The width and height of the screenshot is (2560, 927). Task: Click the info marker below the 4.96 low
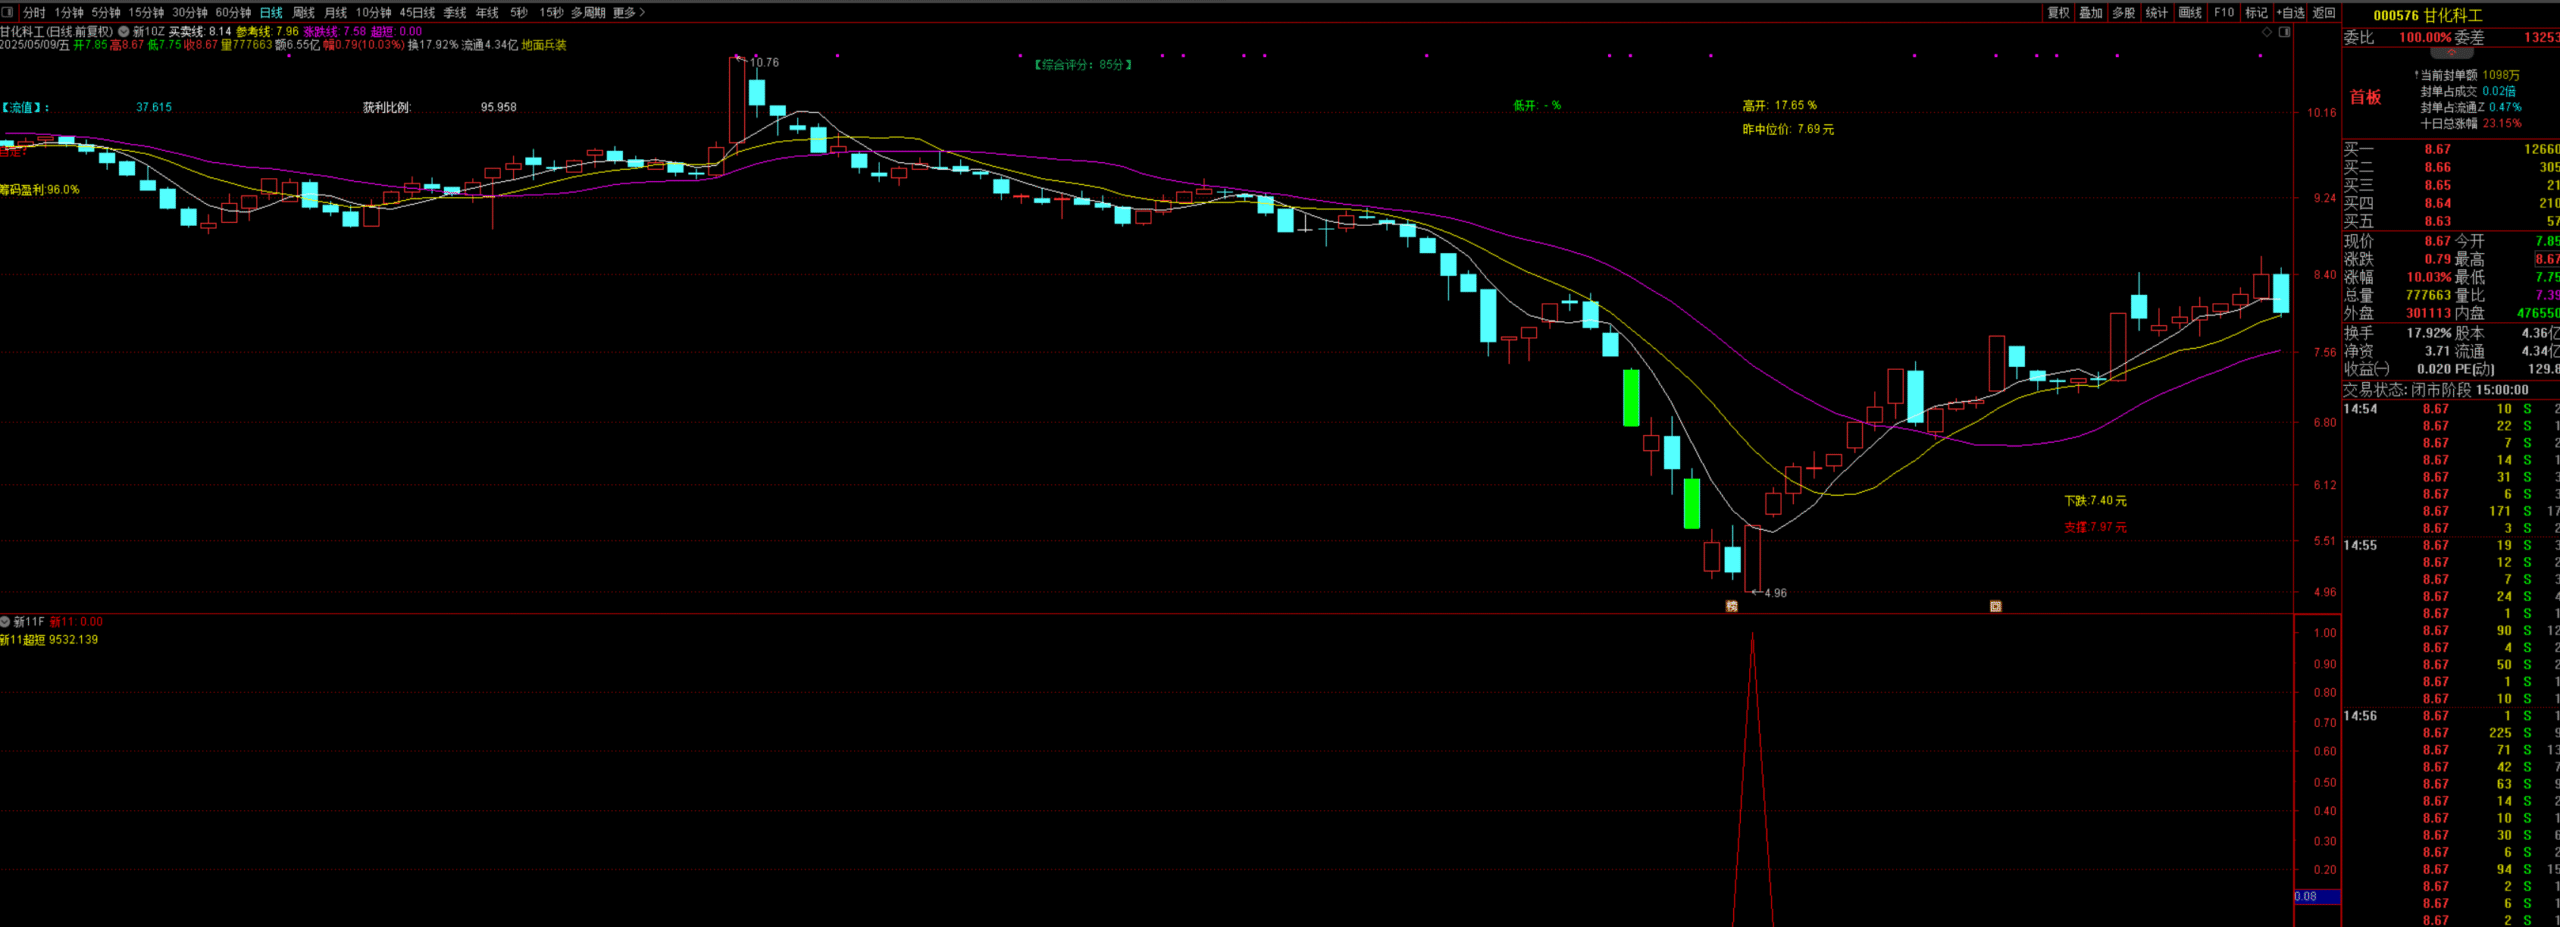[x=1732, y=606]
